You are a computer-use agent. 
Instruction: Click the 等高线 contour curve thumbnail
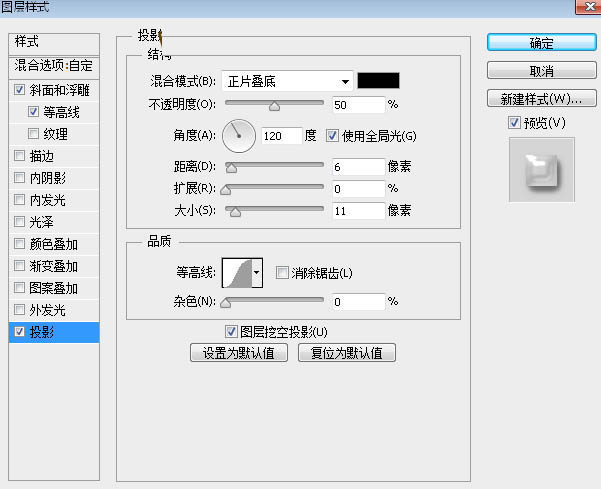[237, 272]
